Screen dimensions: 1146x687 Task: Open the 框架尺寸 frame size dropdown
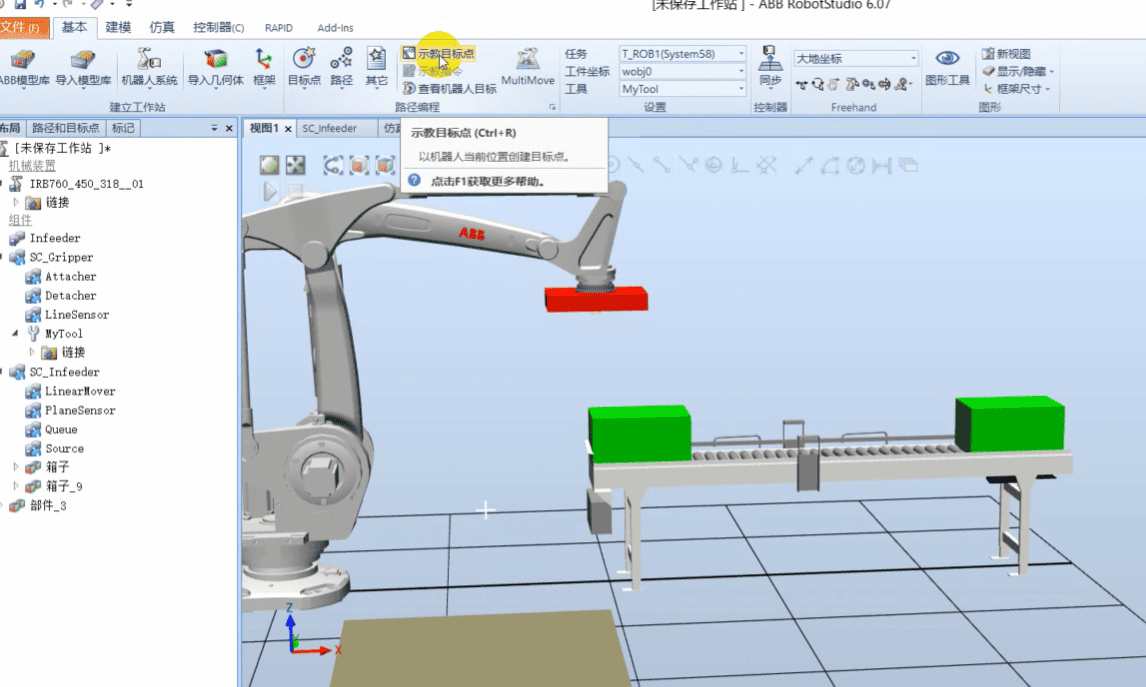tap(1017, 88)
